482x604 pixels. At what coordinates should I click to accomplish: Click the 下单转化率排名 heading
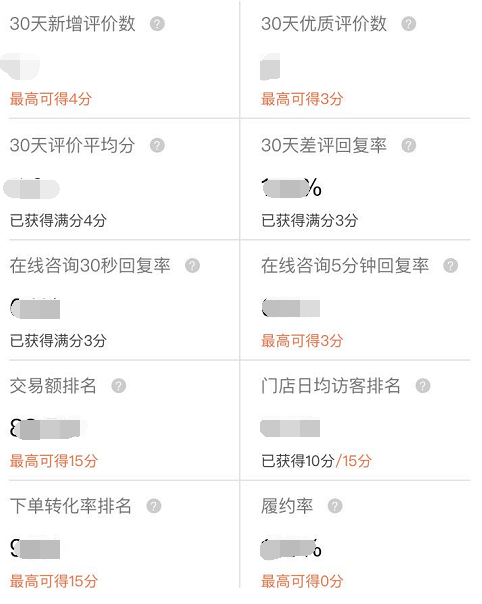pyautogui.click(x=71, y=506)
